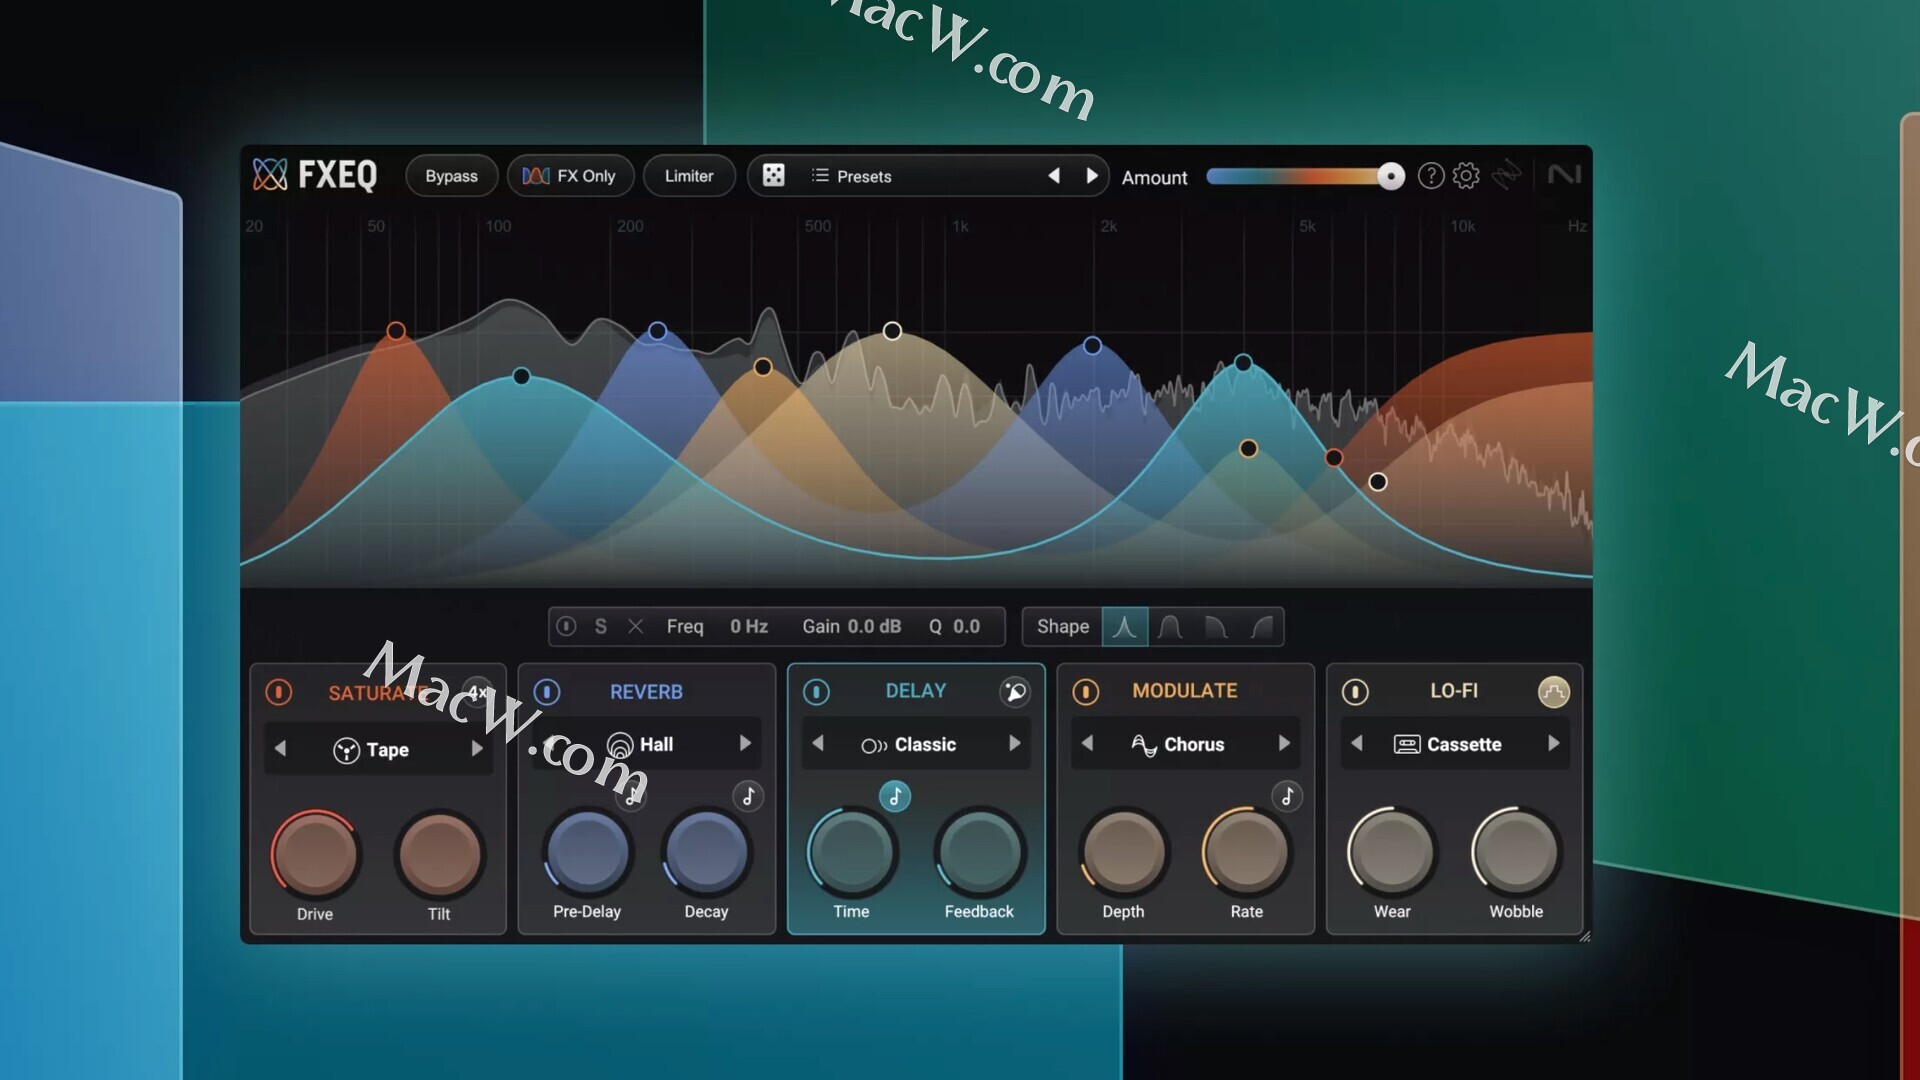The image size is (1920, 1080).
Task: Click the Delay ping-pong mode icon
Action: 1014,692
